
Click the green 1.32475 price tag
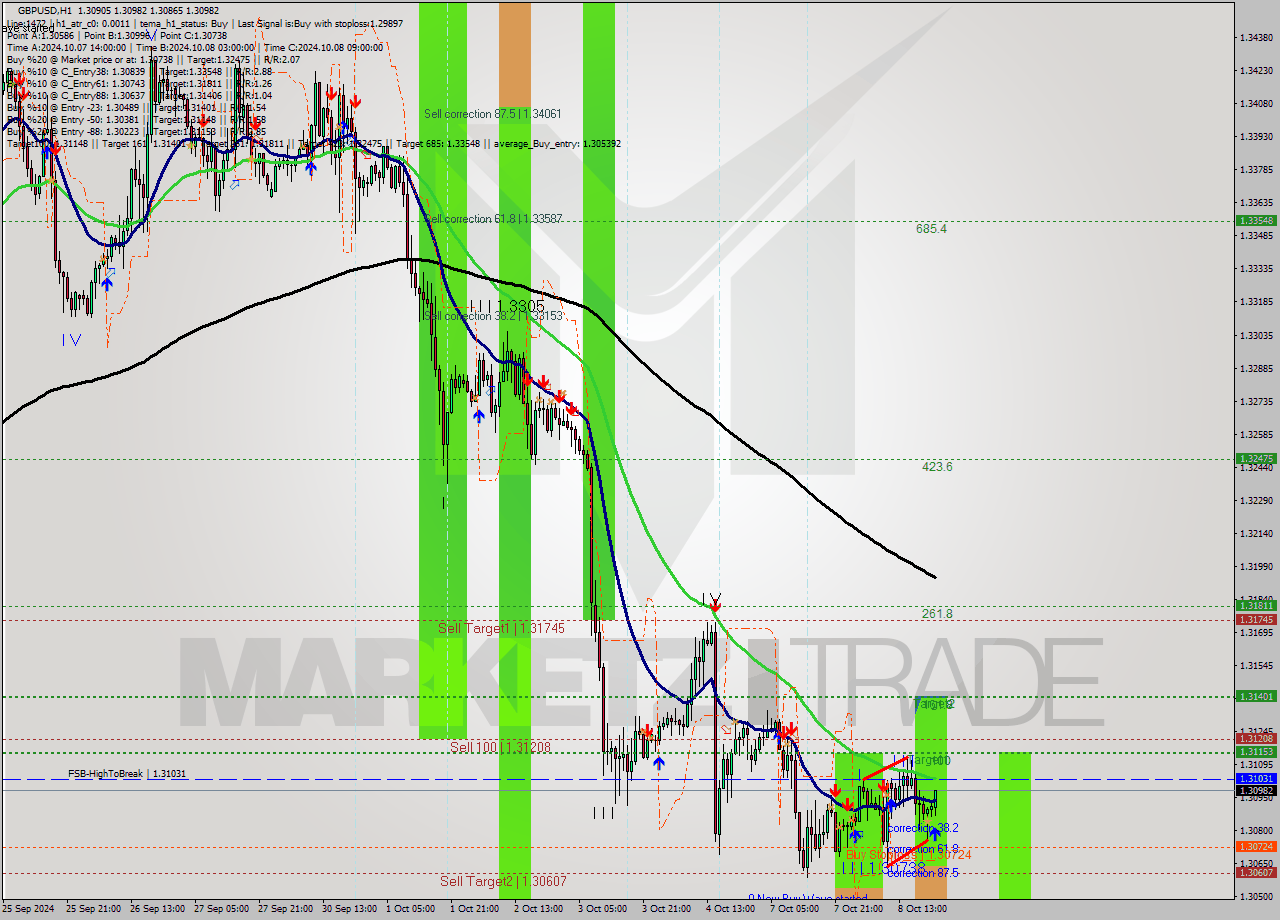pos(1256,459)
